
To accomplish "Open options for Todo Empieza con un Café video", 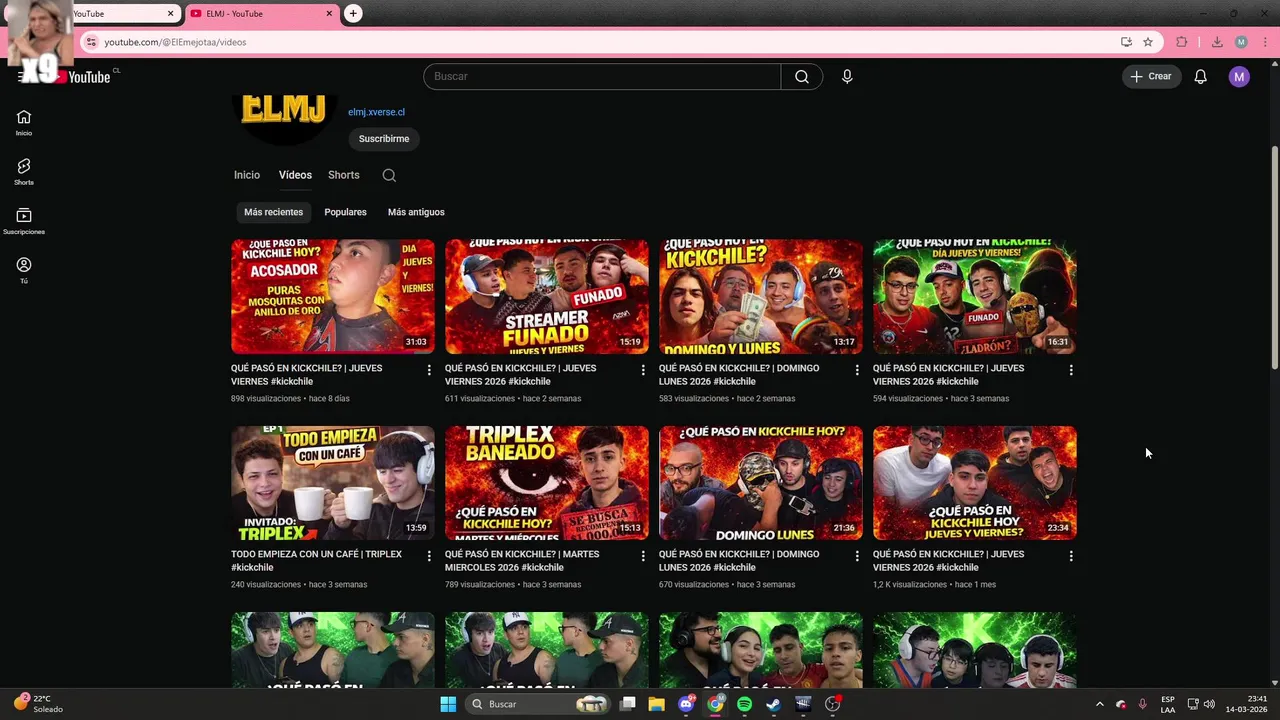I will [x=429, y=556].
